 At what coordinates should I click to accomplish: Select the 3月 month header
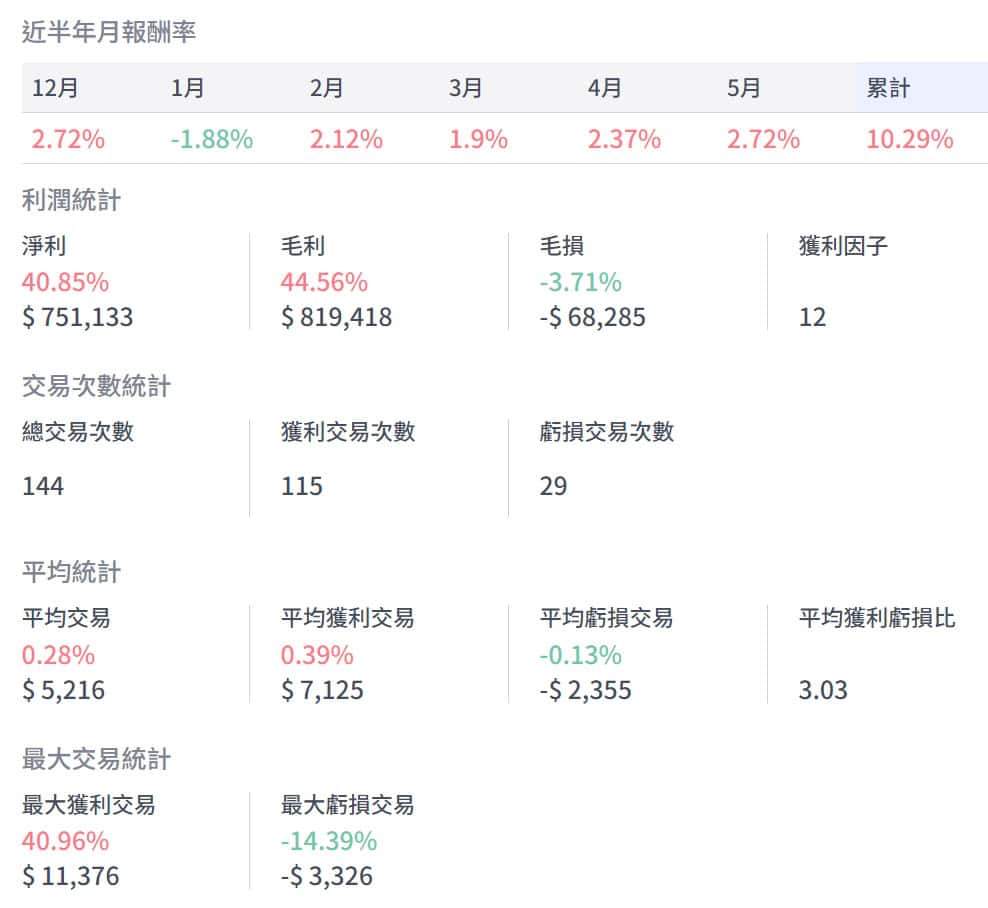click(x=466, y=88)
